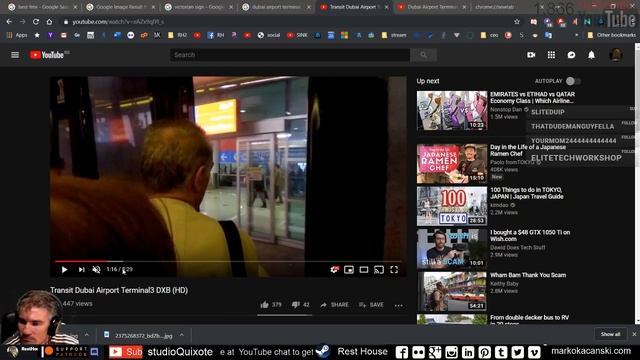The height and width of the screenshot is (360, 640).
Task: Open the notifications bell
Action: click(591, 55)
